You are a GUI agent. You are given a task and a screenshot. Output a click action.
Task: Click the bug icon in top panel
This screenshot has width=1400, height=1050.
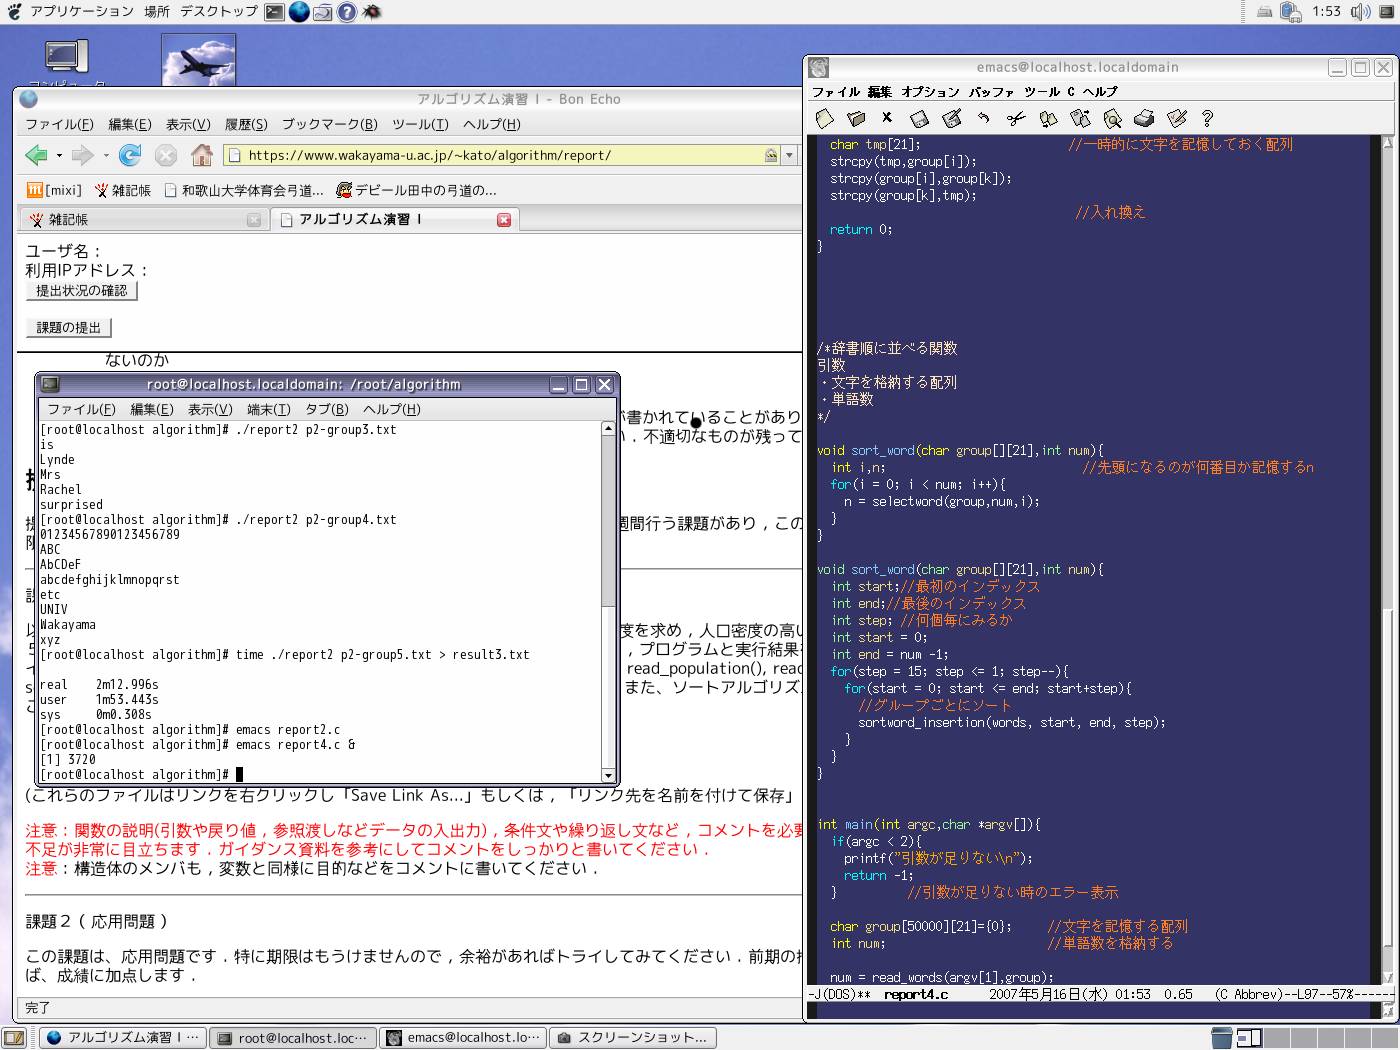tap(371, 12)
